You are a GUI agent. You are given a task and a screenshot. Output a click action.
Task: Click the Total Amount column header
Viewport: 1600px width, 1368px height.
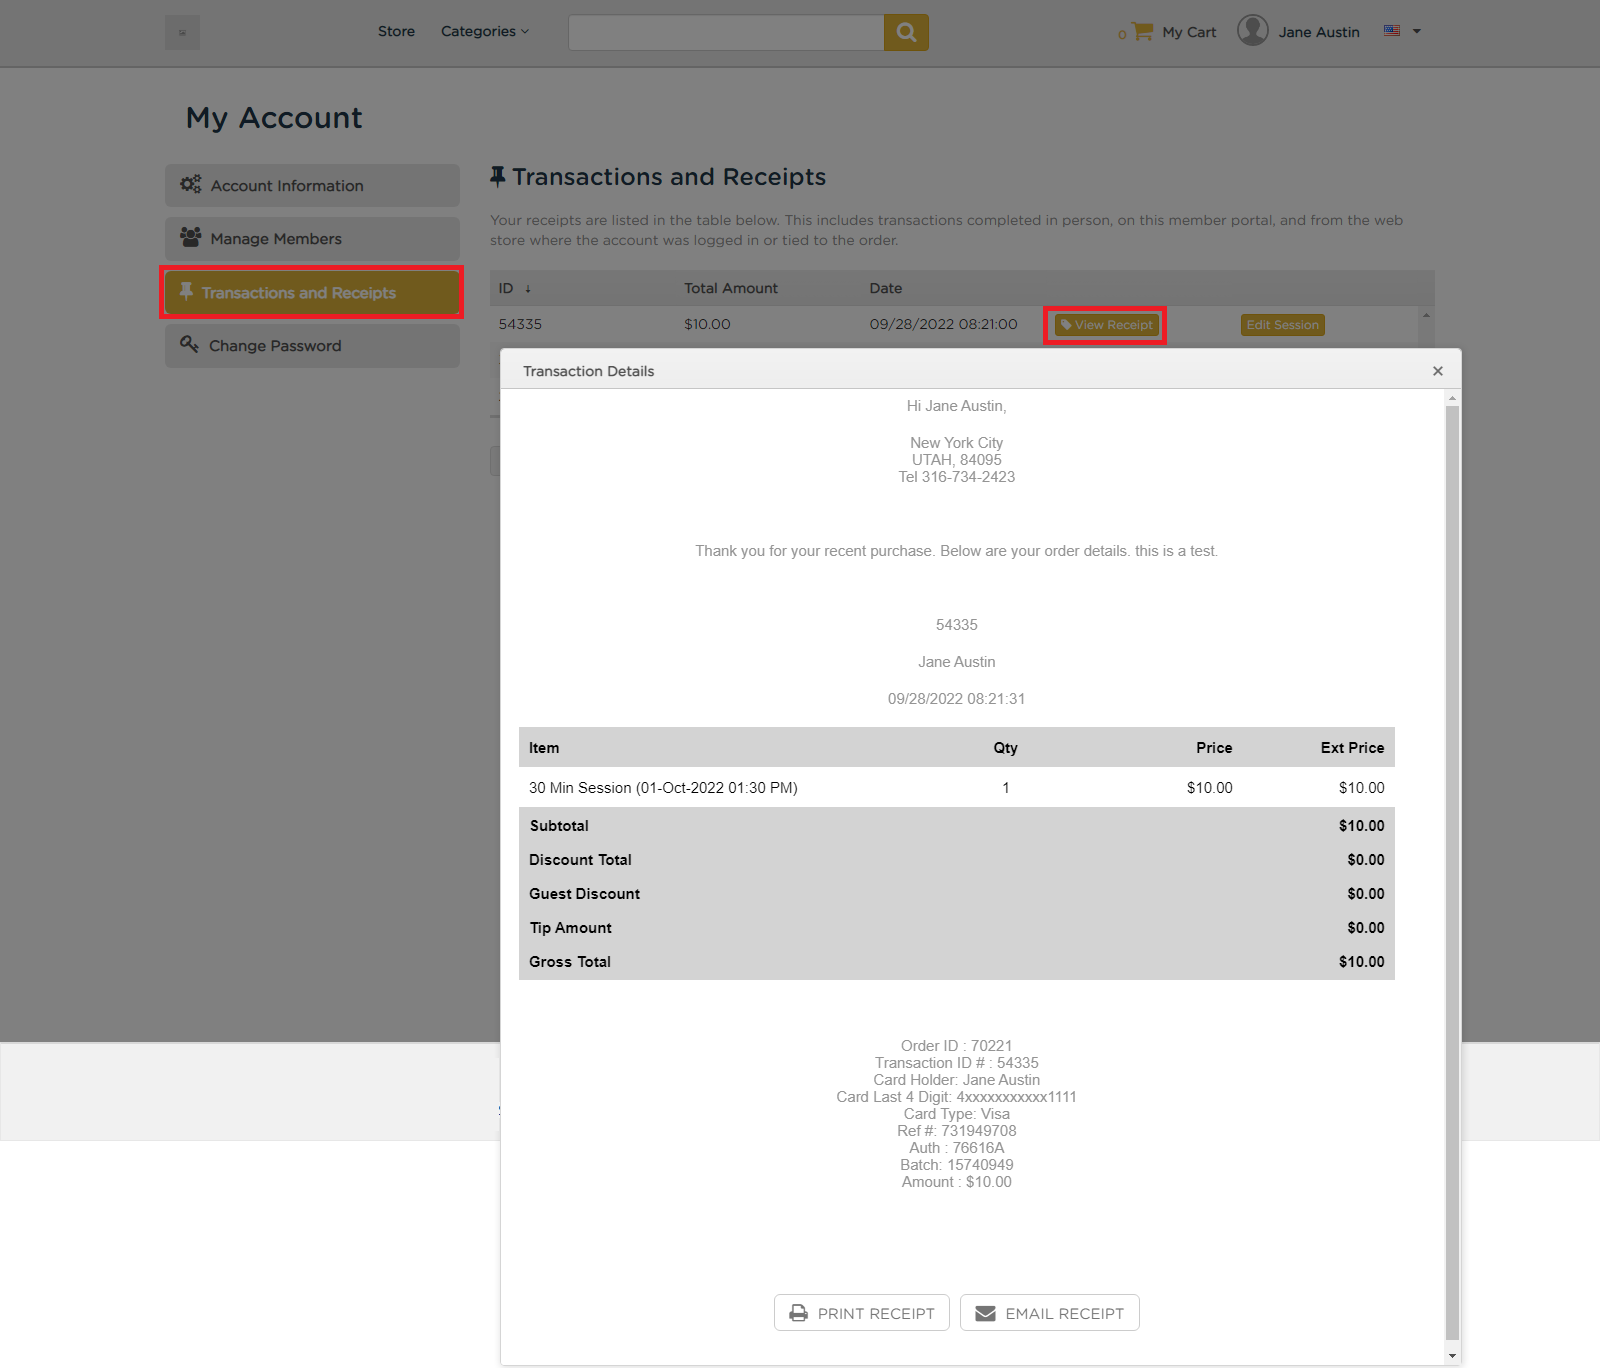pyautogui.click(x=731, y=288)
